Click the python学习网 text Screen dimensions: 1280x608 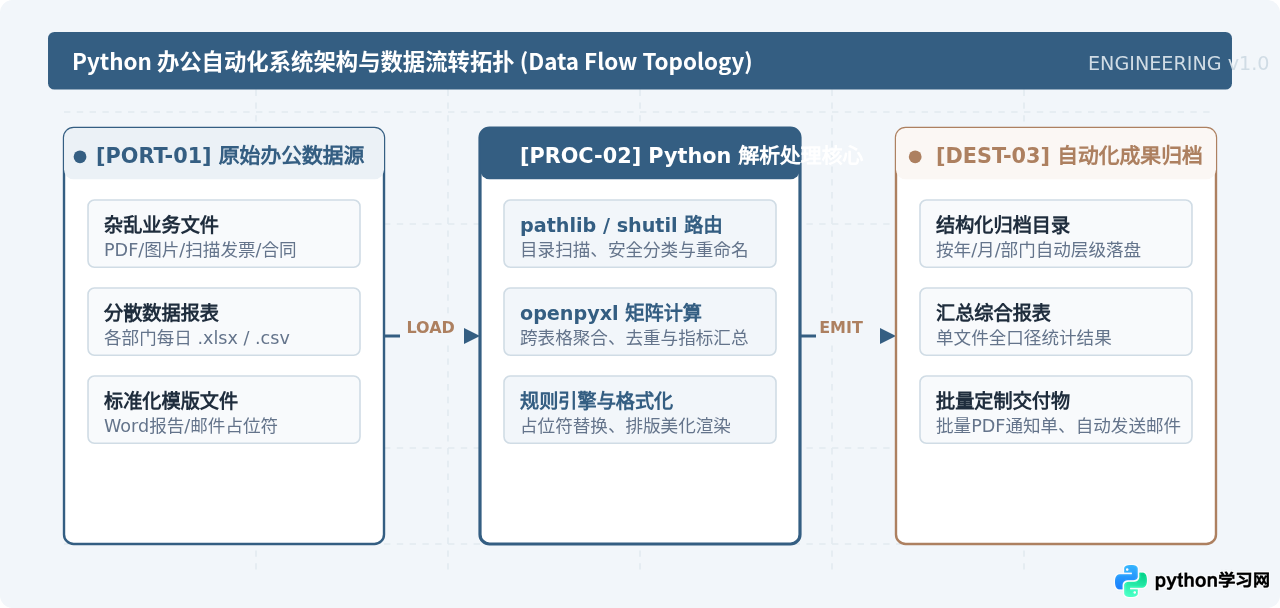[1212, 581]
